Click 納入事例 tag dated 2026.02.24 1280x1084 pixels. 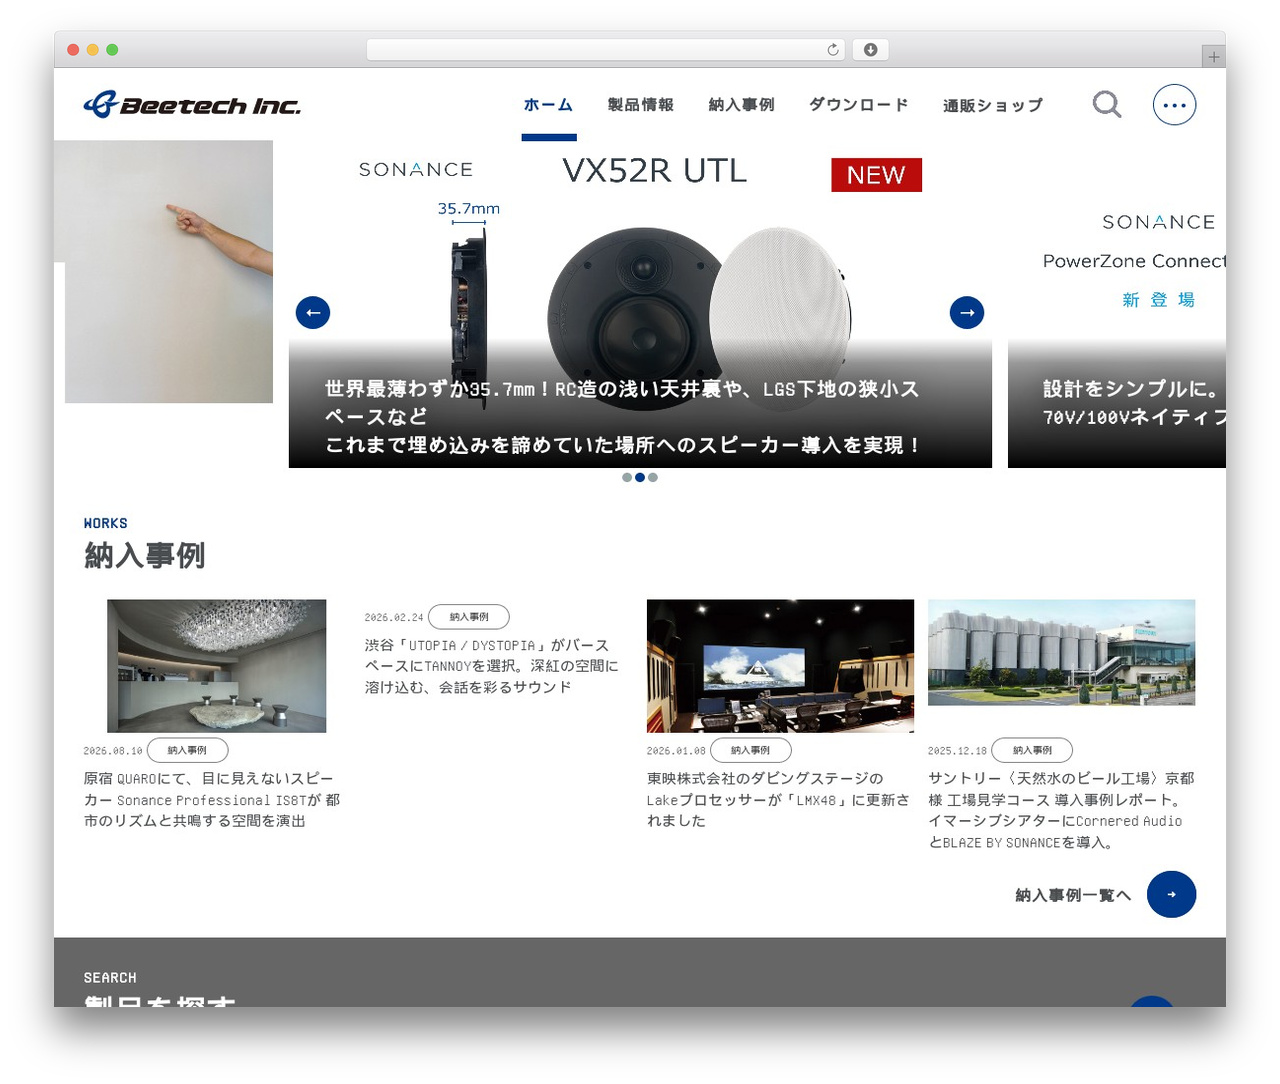coord(469,617)
